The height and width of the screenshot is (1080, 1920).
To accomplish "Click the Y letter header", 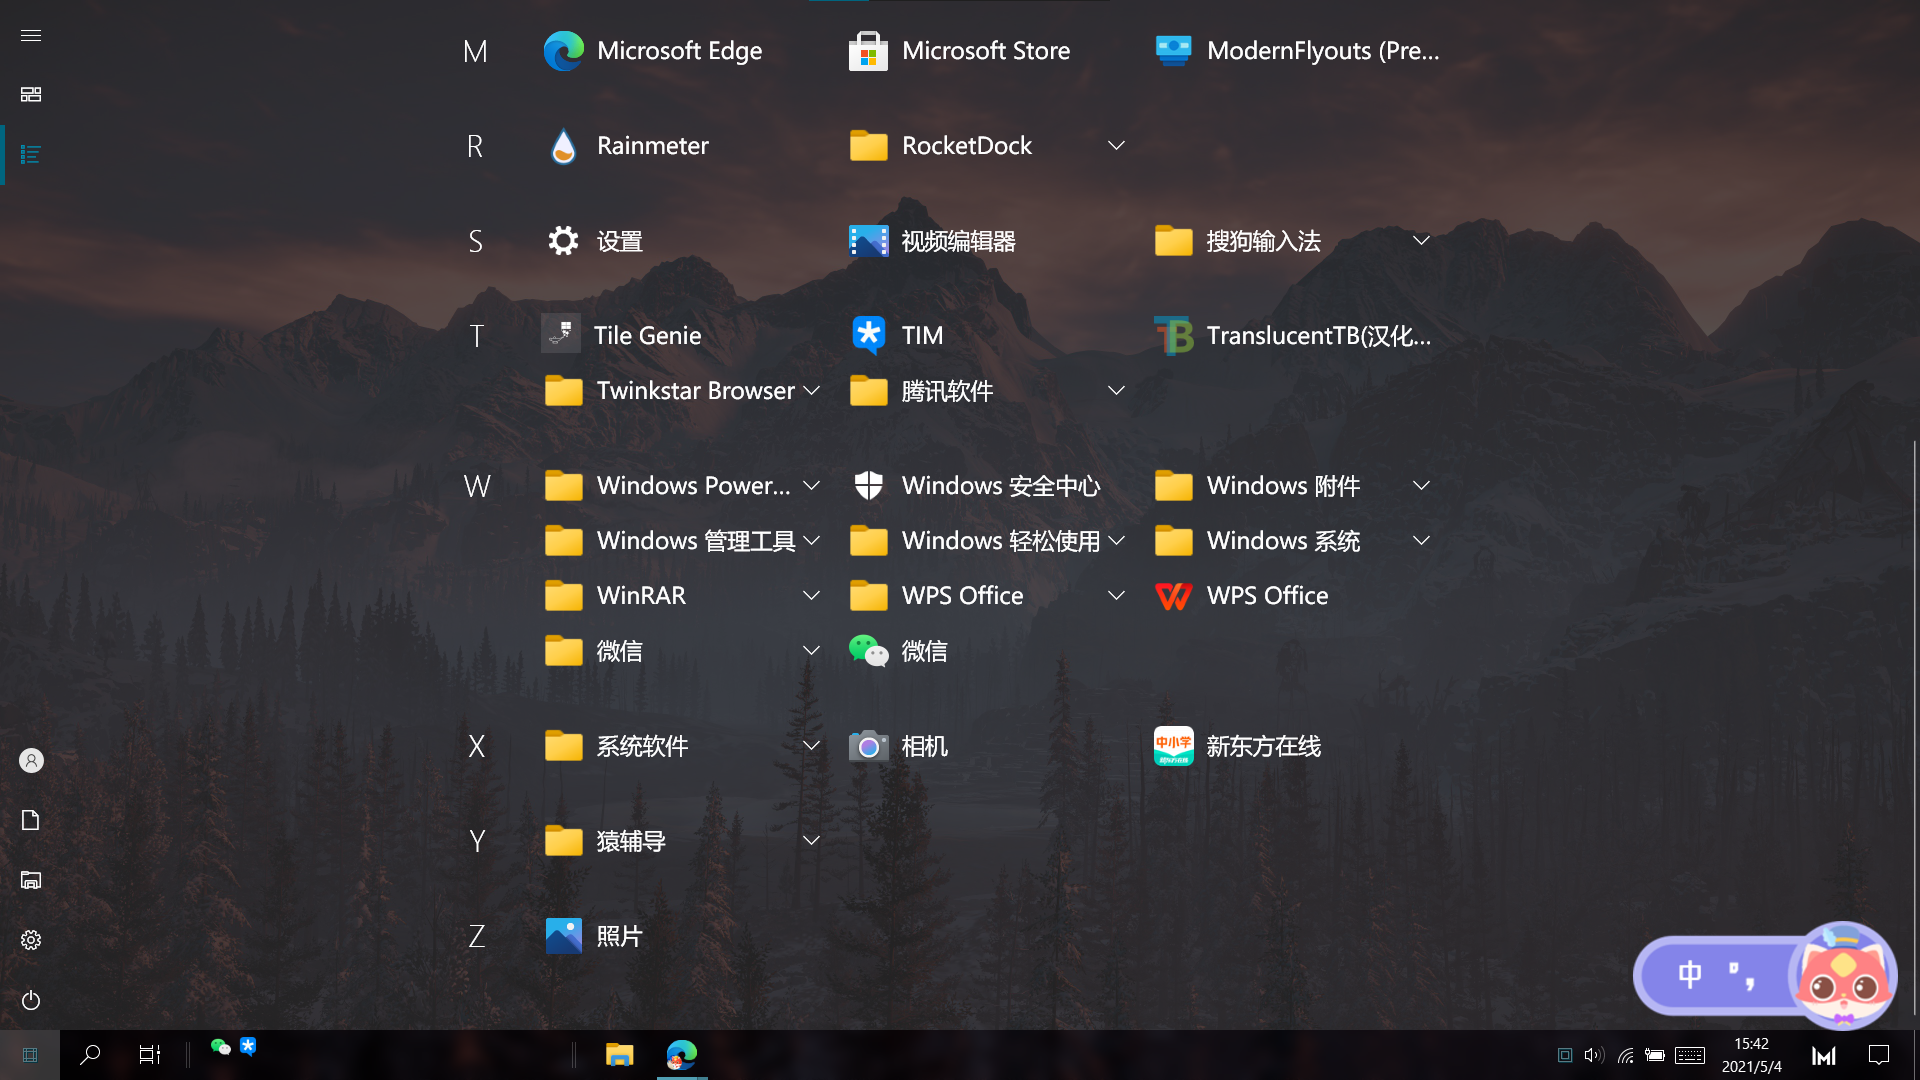I will 476,841.
